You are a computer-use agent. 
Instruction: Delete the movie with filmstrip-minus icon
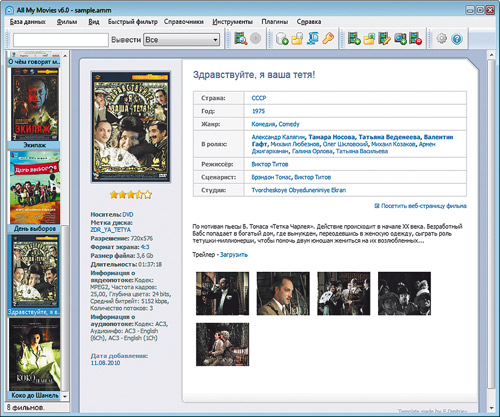[415, 39]
